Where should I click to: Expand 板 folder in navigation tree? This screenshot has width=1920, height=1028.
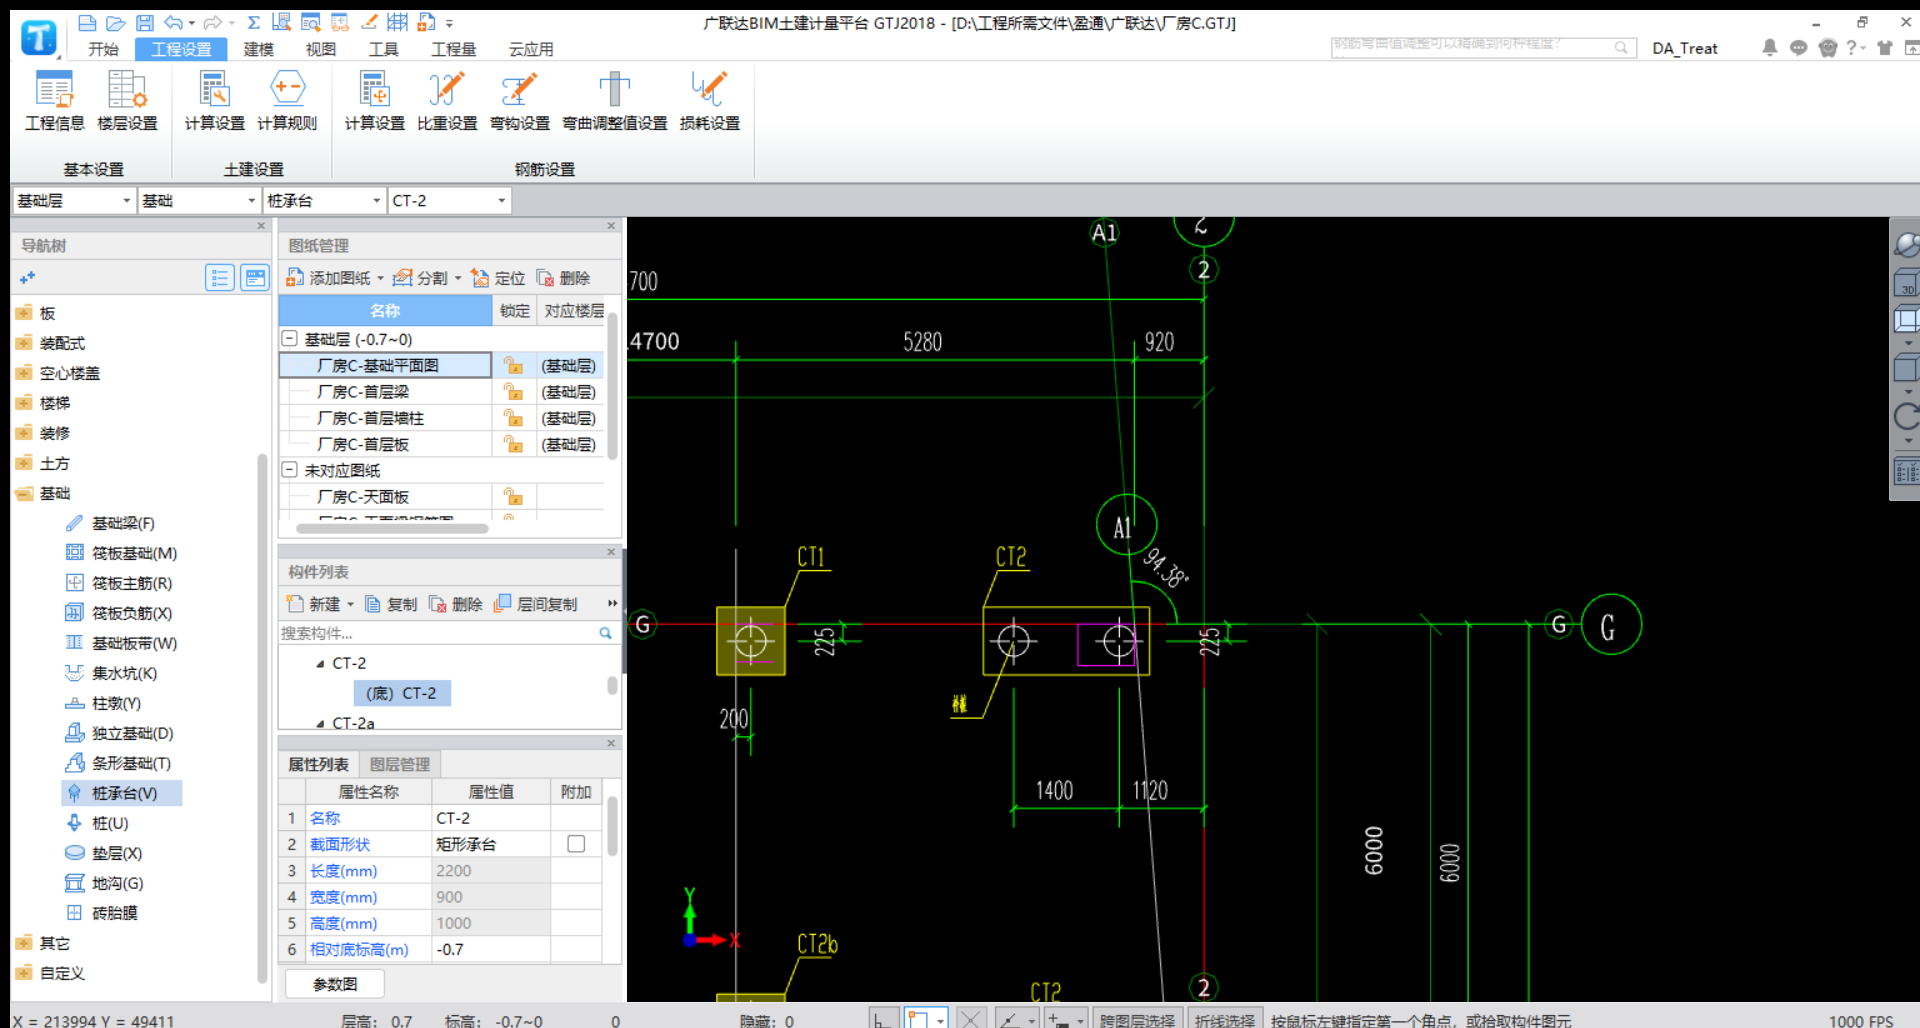pos(25,313)
